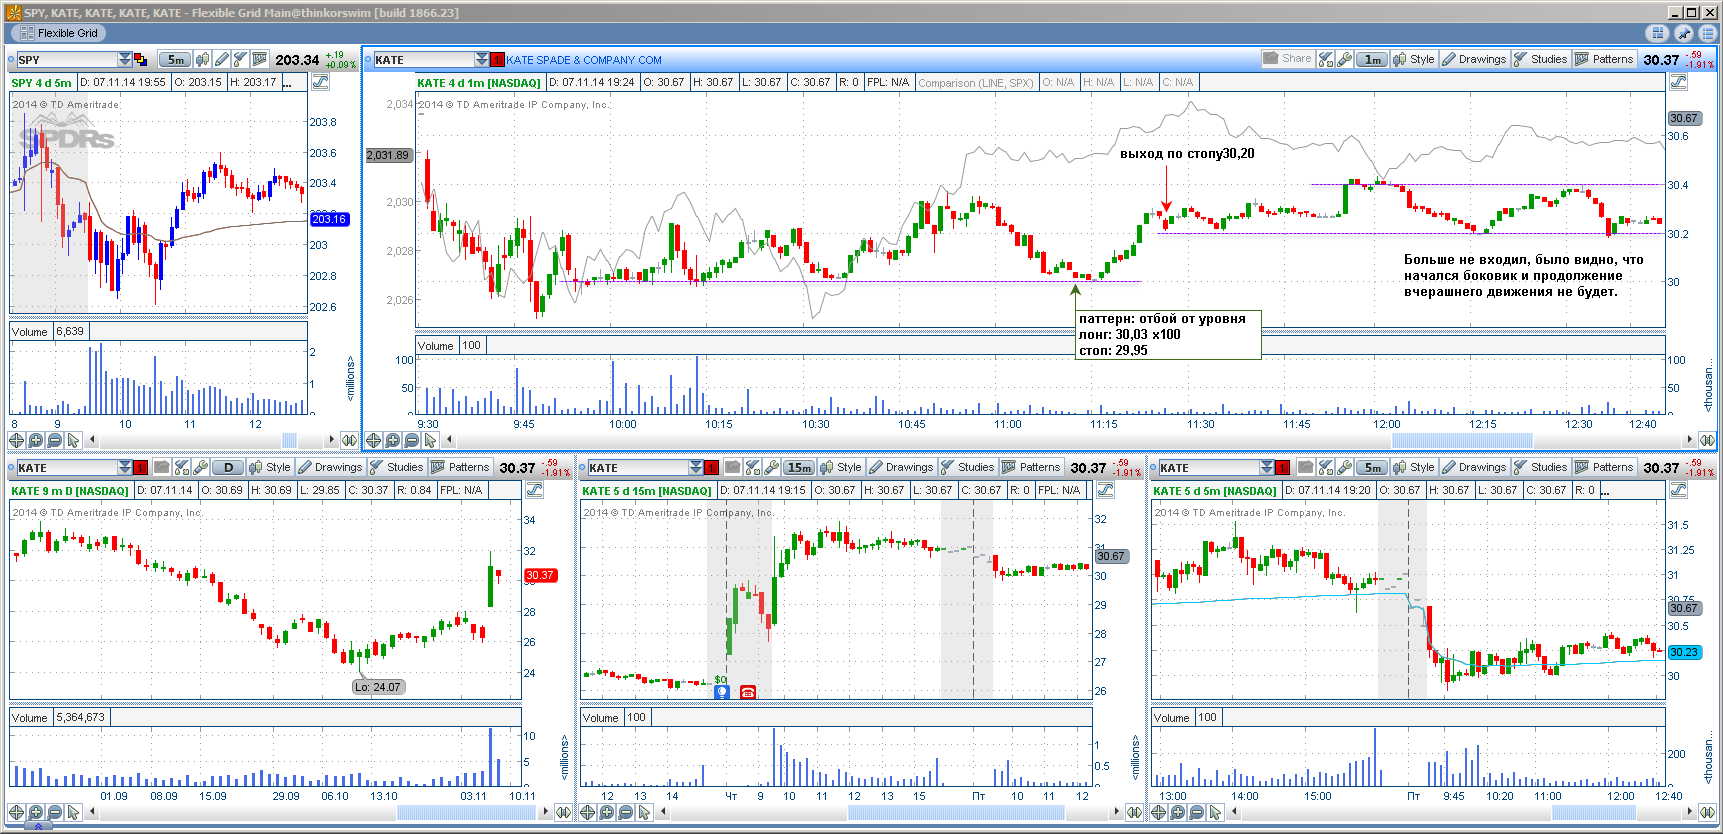Open the Studies menu in main KATE chart
This screenshot has width=1723, height=834.
pyautogui.click(x=1540, y=60)
